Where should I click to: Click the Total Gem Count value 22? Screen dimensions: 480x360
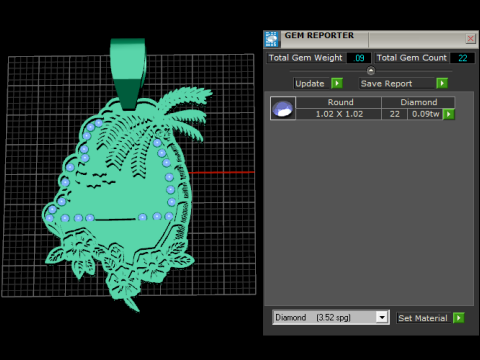(x=462, y=58)
